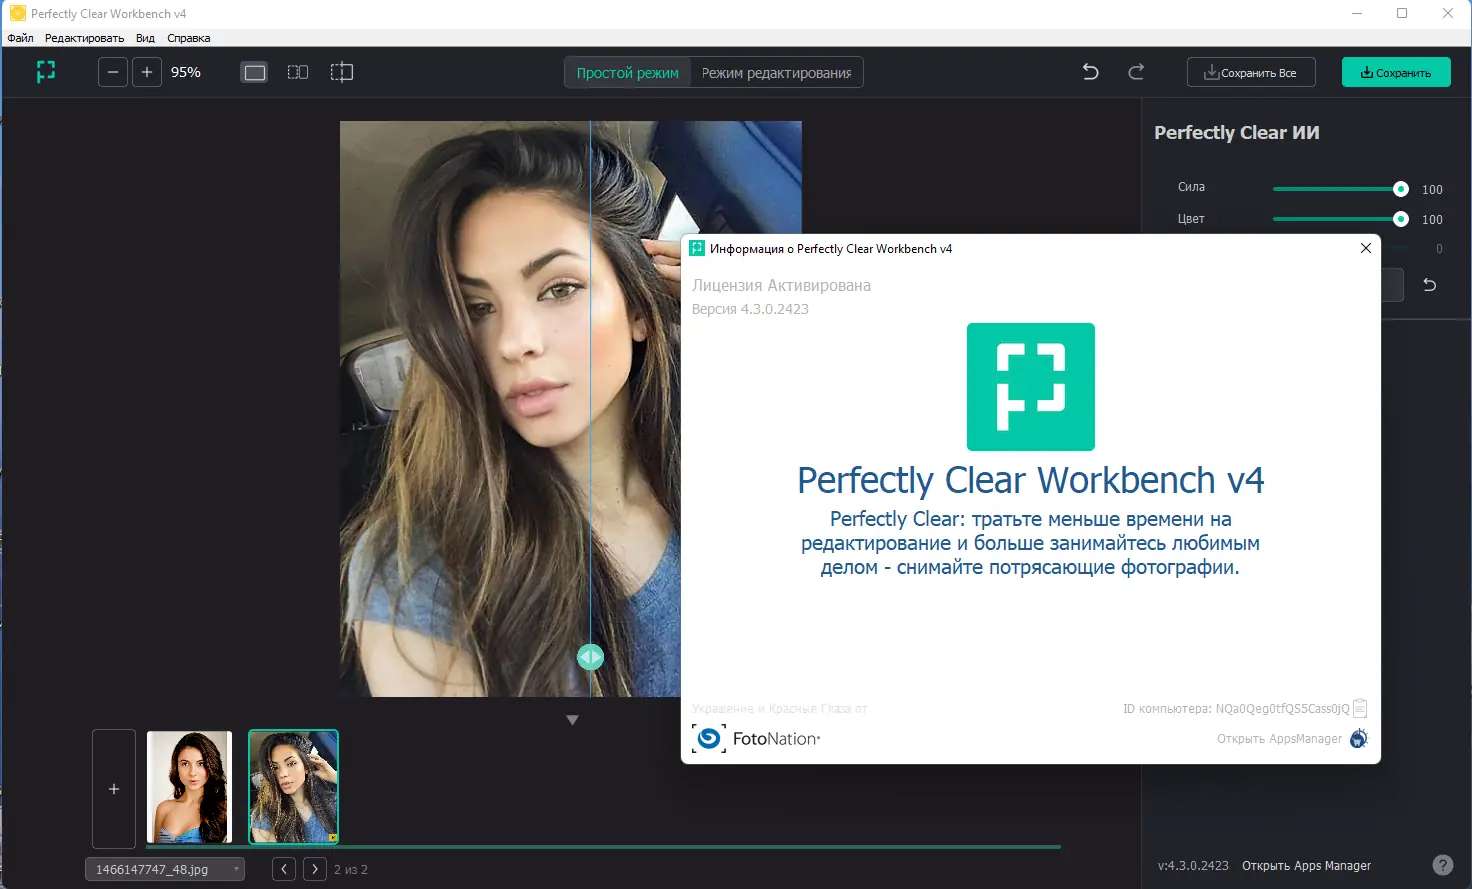The width and height of the screenshot is (1472, 889).
Task: Adjust the Сила slider handle
Action: click(x=1401, y=189)
